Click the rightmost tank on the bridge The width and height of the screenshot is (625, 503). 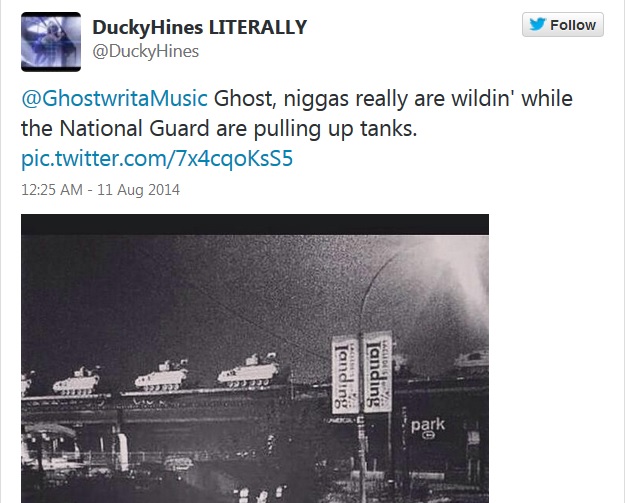tap(248, 371)
